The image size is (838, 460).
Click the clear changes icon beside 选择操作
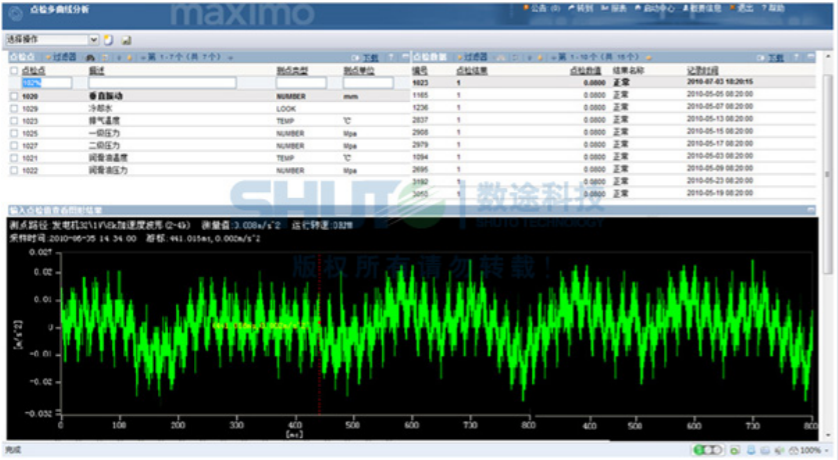[109, 40]
